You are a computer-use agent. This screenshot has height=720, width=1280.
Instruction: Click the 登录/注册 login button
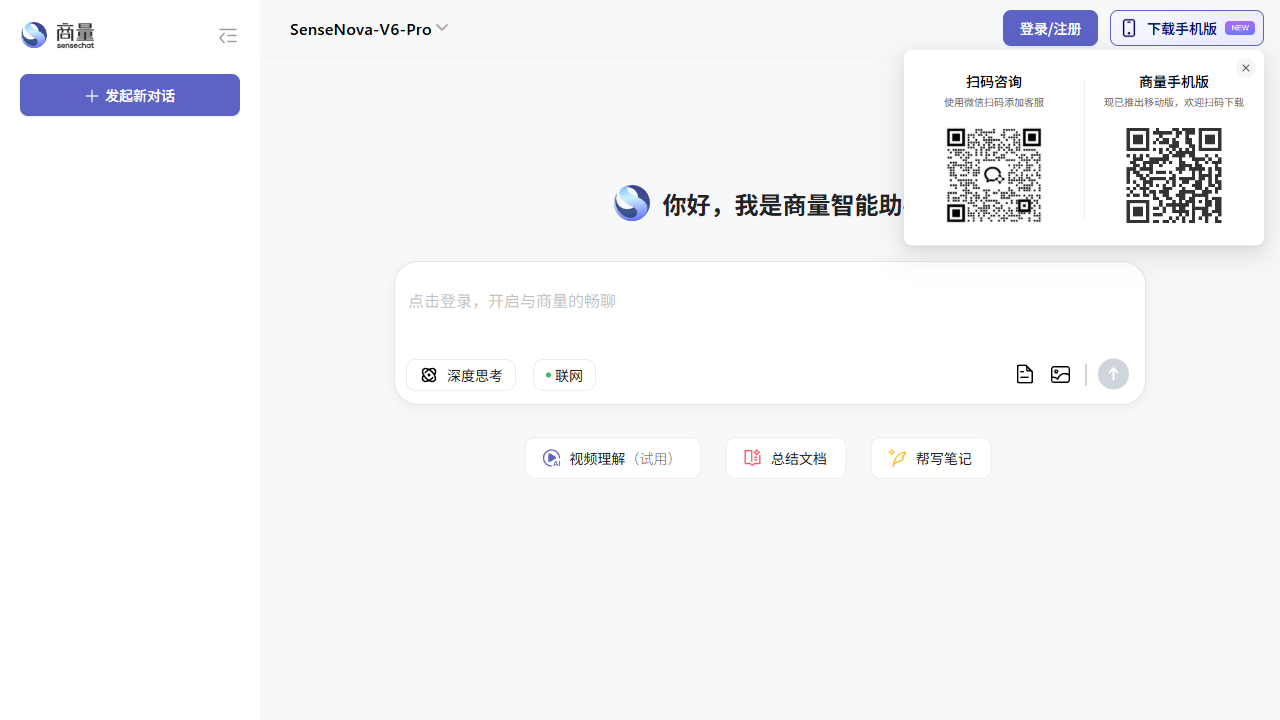coord(1050,28)
